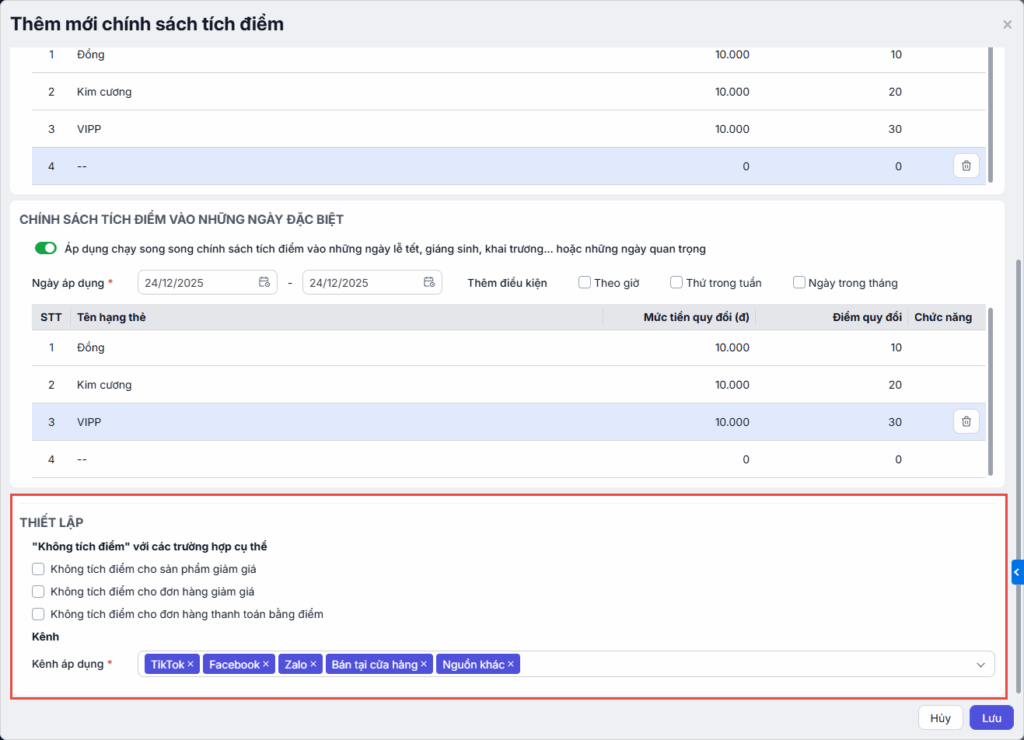The height and width of the screenshot is (740, 1024).
Task: Delete the VIPP row in special days table
Action: tap(966, 422)
